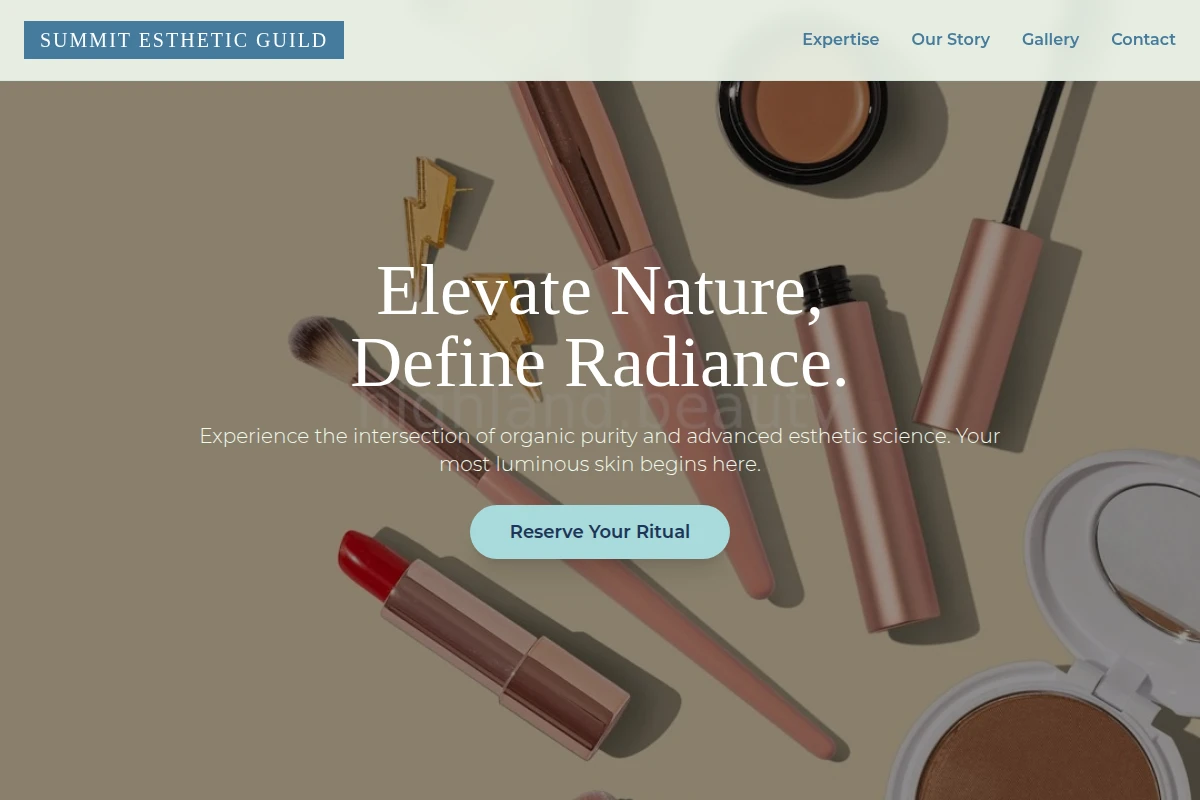Click the Reserve Your Ritual button

[600, 532]
